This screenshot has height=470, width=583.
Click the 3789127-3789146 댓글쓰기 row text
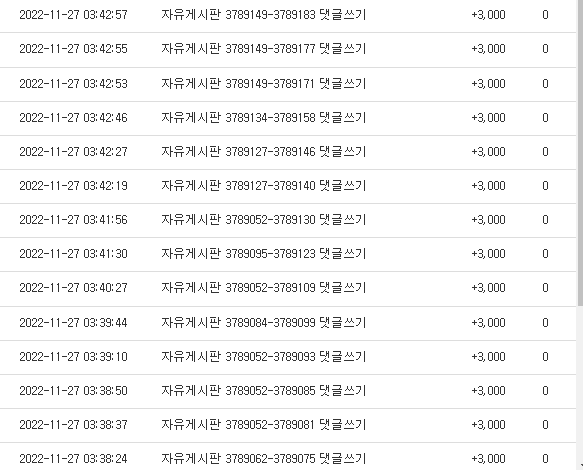tap(264, 152)
